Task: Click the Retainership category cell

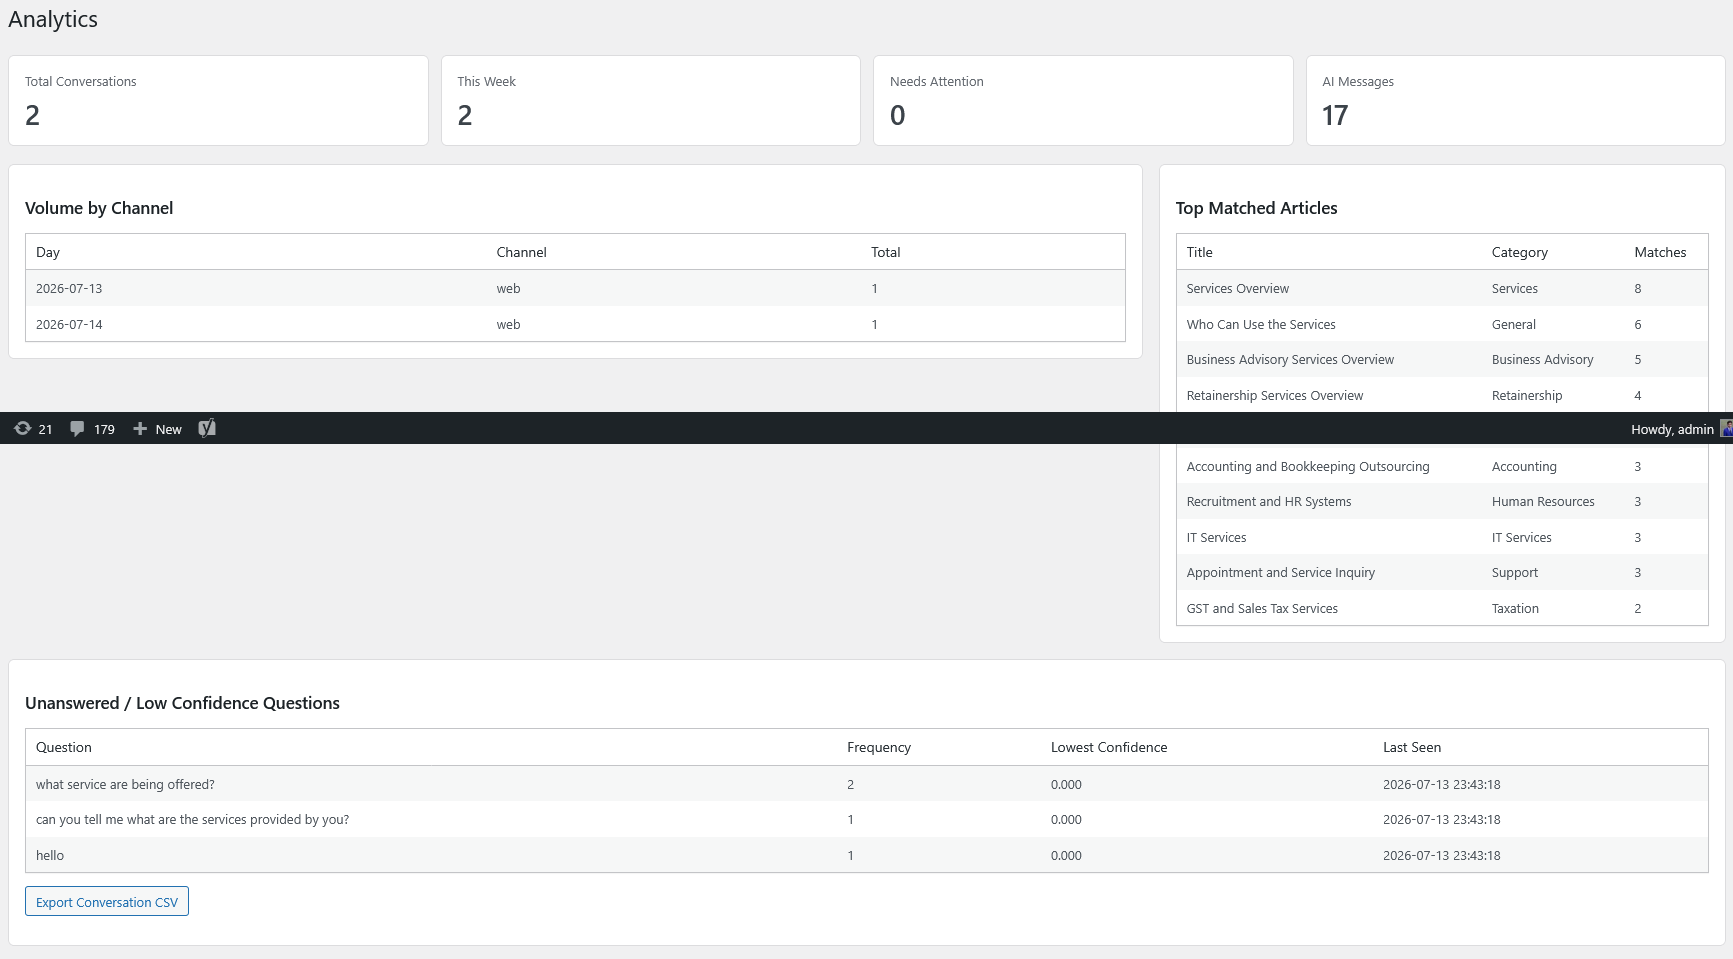Action: (1526, 395)
